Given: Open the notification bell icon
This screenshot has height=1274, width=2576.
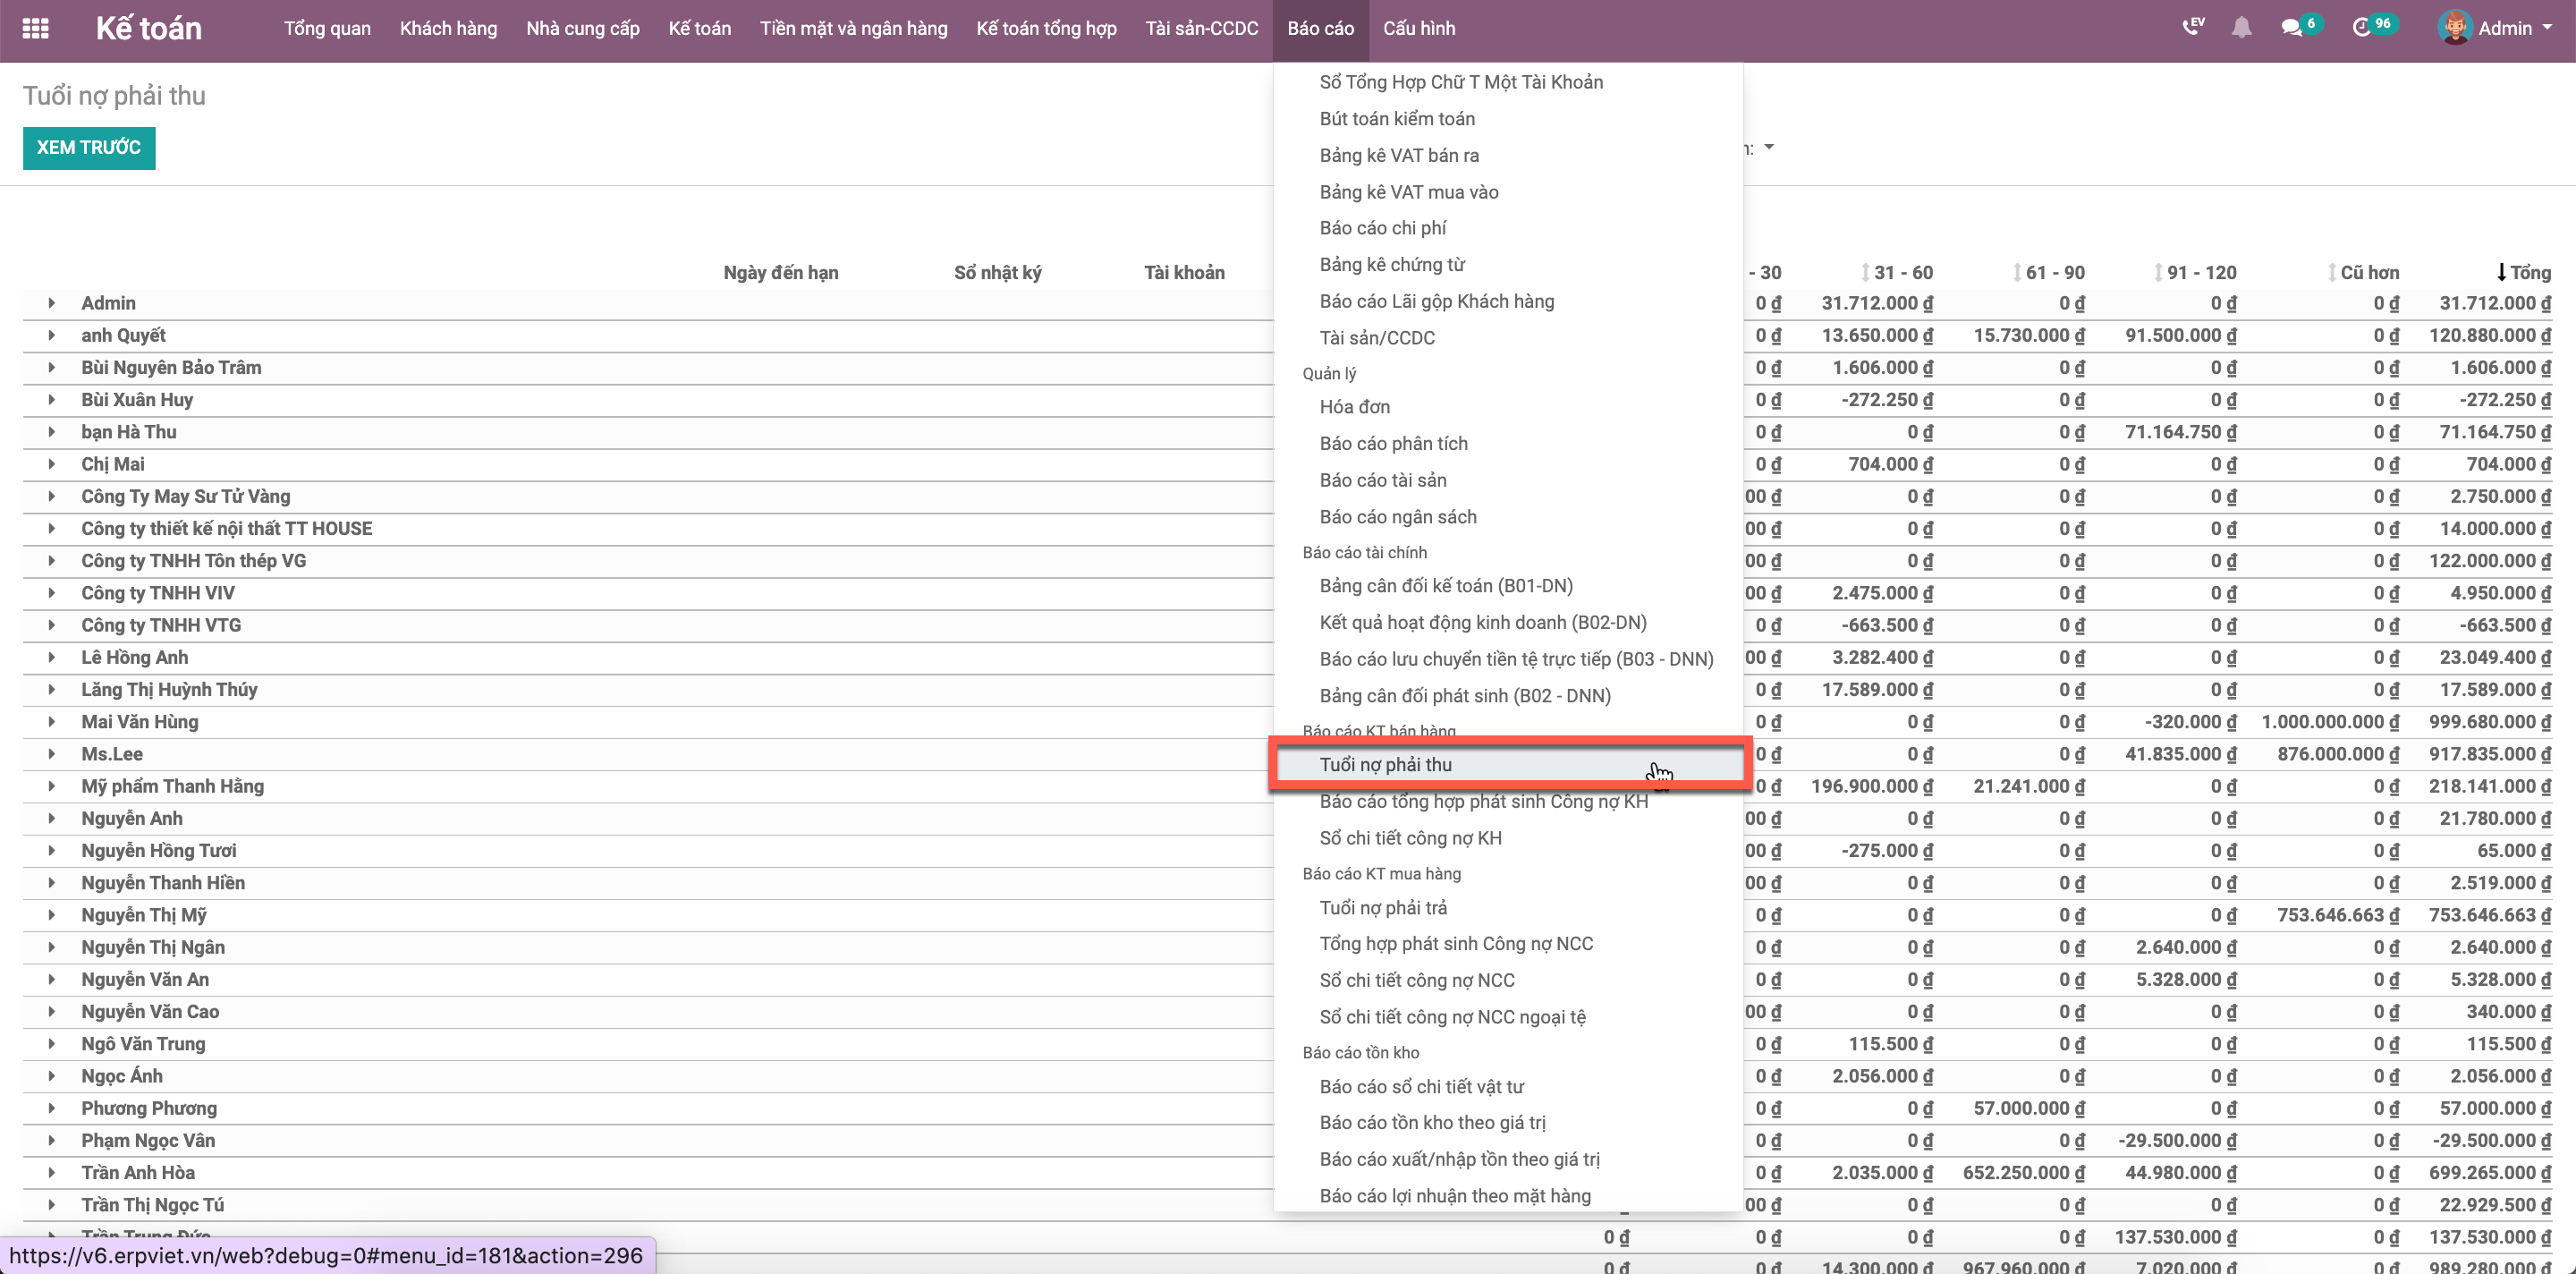Looking at the screenshot, I should (x=2241, y=28).
